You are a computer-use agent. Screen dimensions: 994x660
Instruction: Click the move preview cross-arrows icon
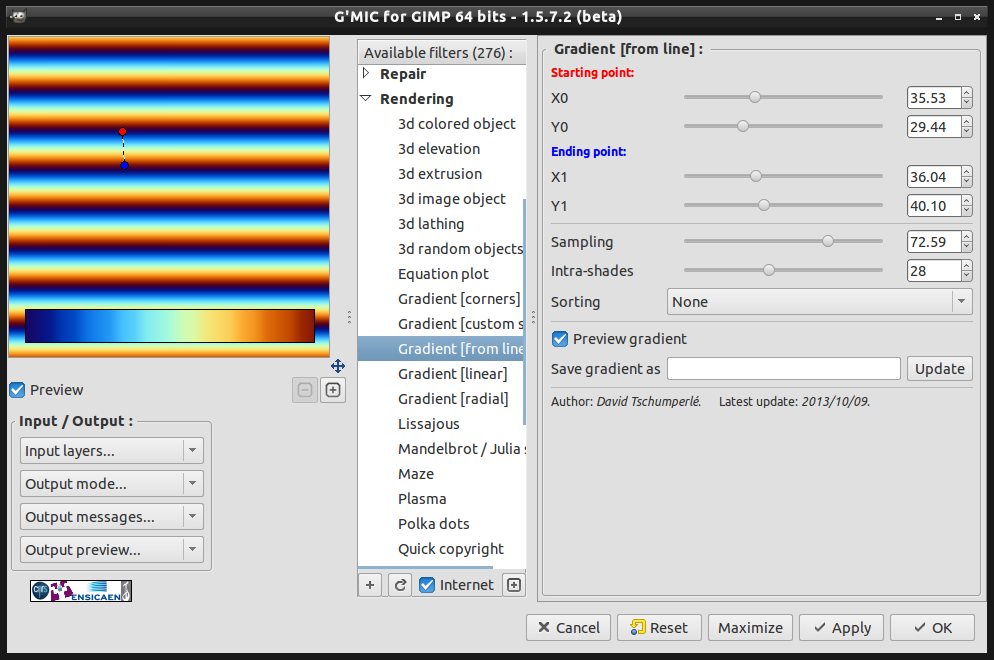pyautogui.click(x=338, y=366)
